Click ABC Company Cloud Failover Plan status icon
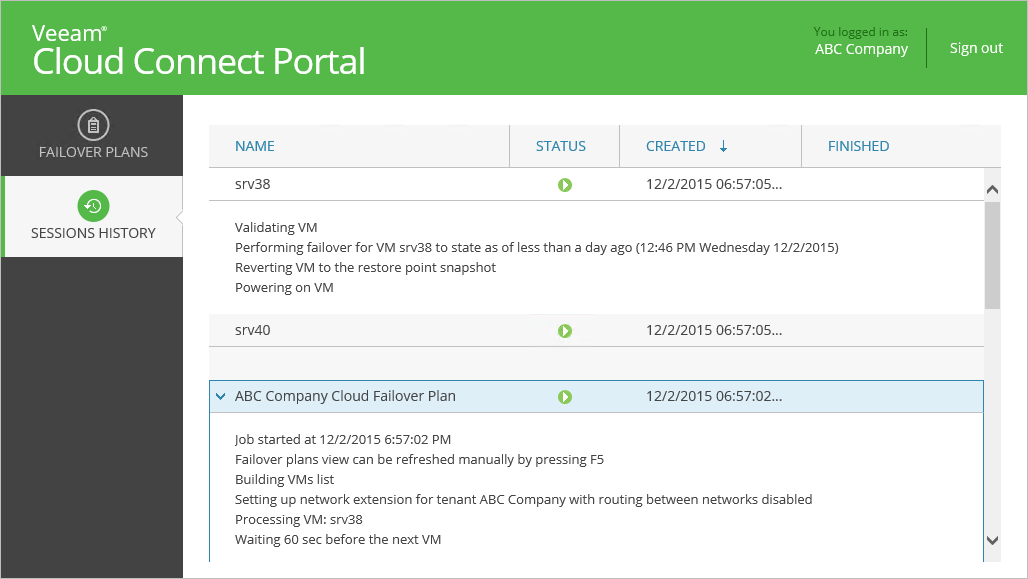Viewport: 1028px width, 579px height. pyautogui.click(x=565, y=397)
